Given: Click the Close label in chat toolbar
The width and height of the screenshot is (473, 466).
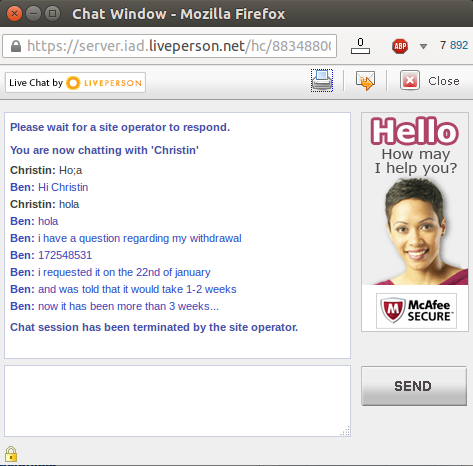Looking at the screenshot, I should [444, 81].
